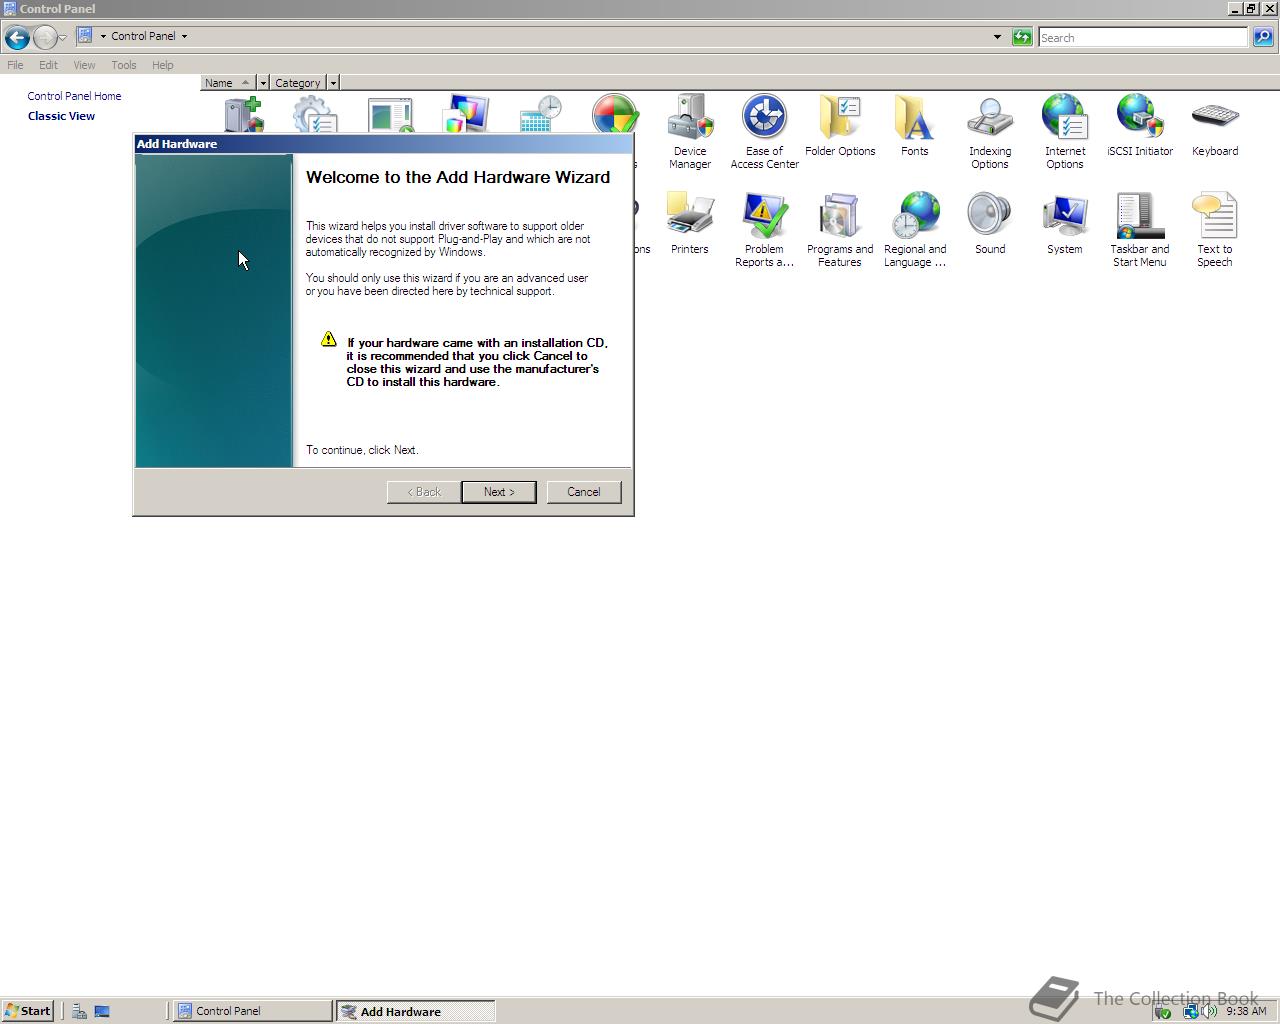Select the Windows shield checkmark icon
1280x1024 pixels.
coord(614,114)
